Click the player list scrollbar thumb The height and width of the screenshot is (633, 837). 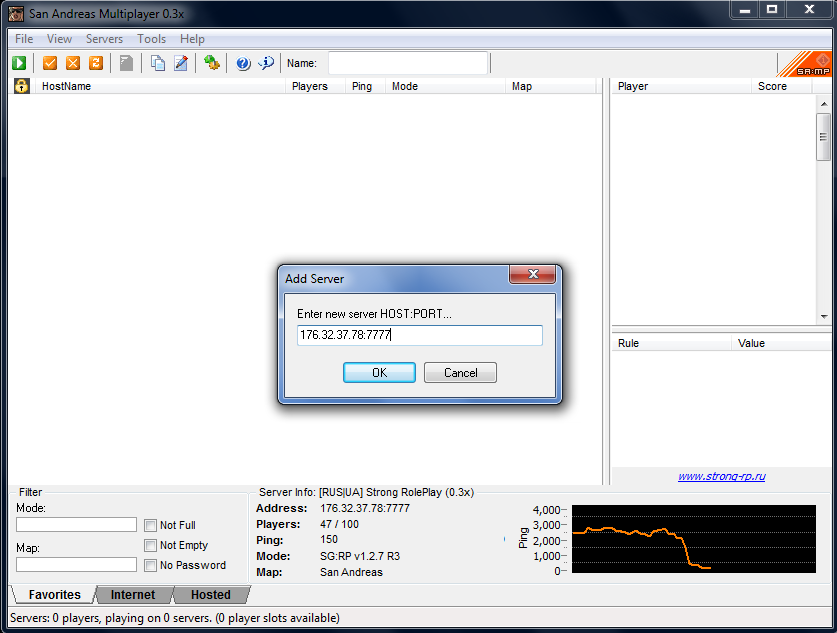pyautogui.click(x=824, y=137)
